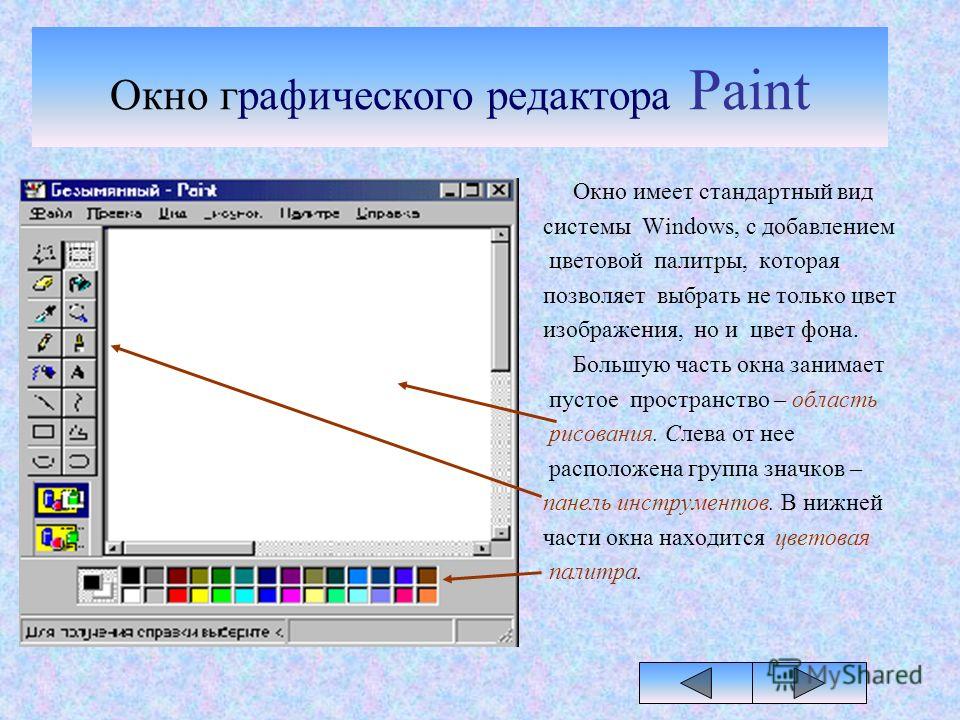Select the Curve tool
Screen dimensions: 960x720
(x=79, y=402)
